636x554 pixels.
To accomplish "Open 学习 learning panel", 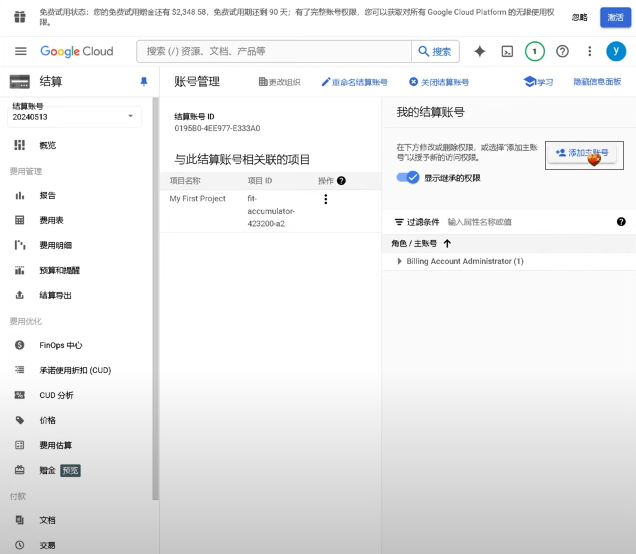I will (x=538, y=82).
